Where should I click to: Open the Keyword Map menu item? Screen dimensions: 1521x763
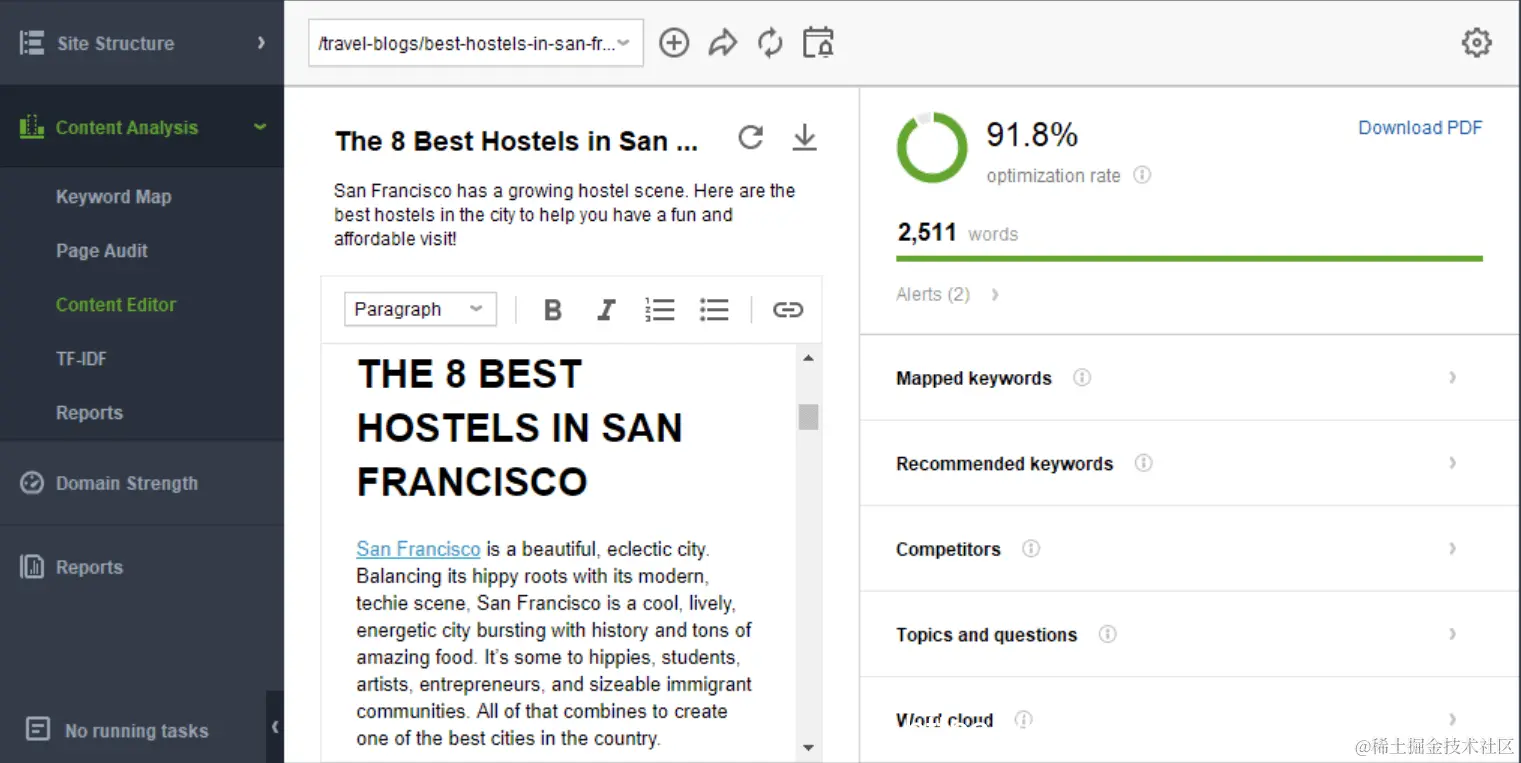(113, 197)
